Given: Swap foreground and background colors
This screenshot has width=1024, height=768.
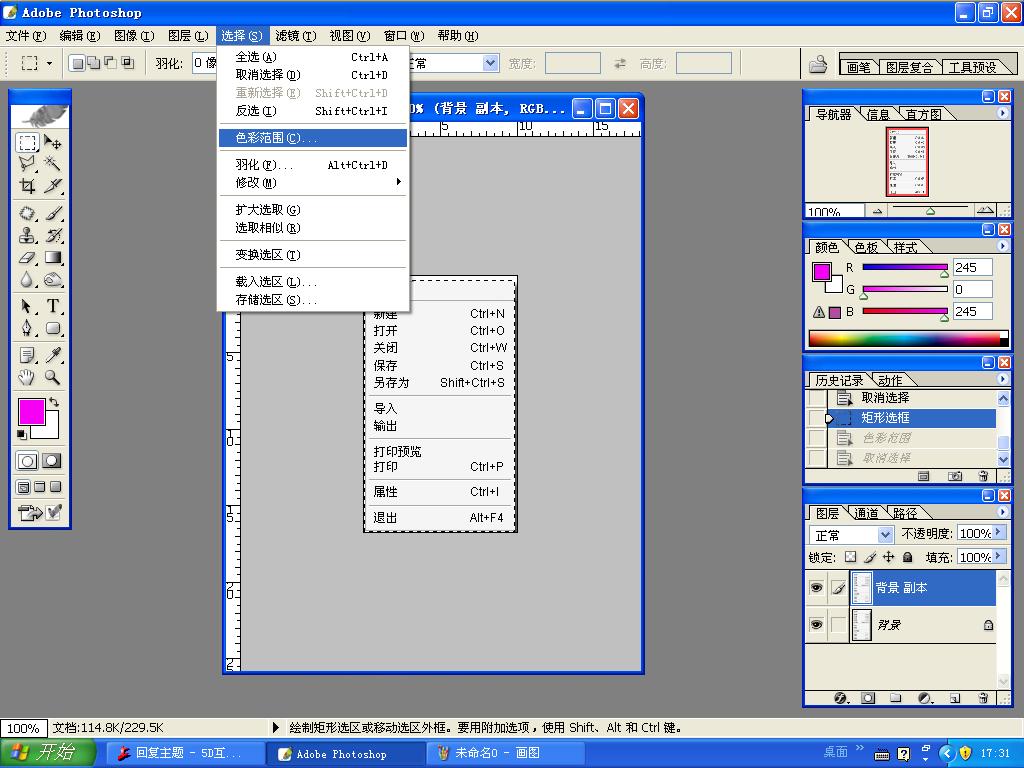Looking at the screenshot, I should click(x=54, y=402).
